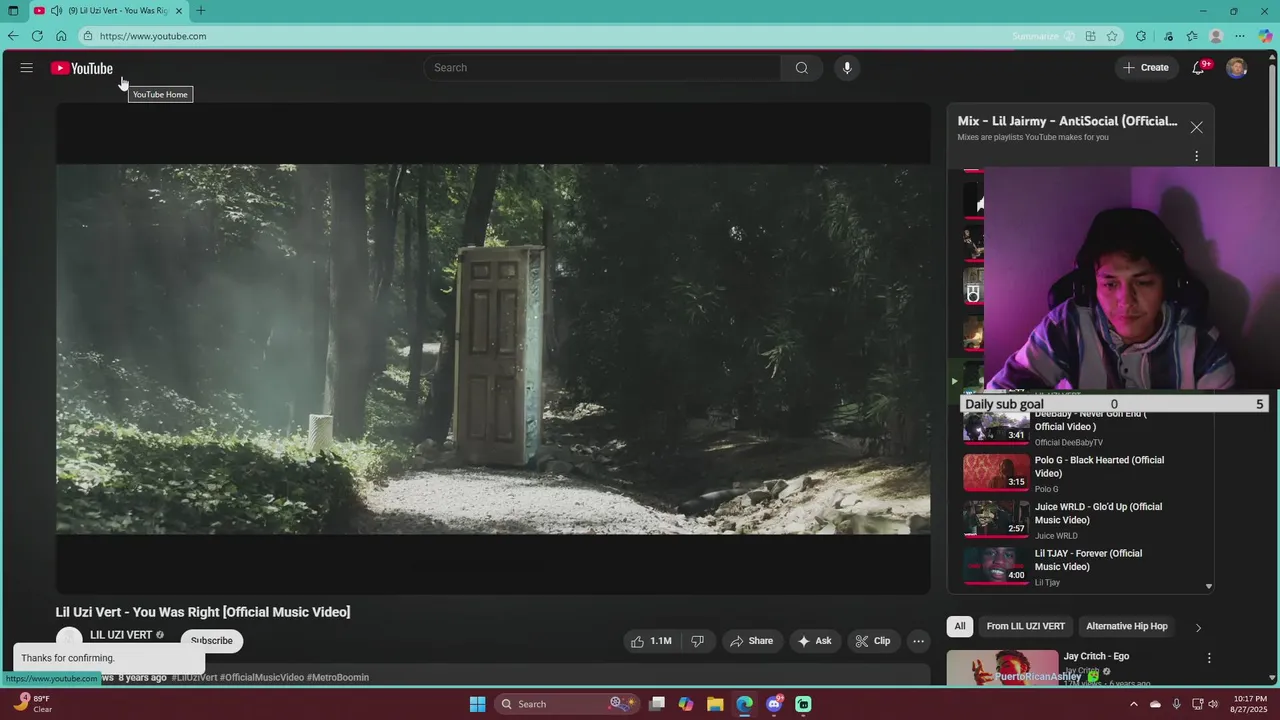Open the Copilot sidebar icon
The width and height of the screenshot is (1280, 720).
pos(1265,36)
